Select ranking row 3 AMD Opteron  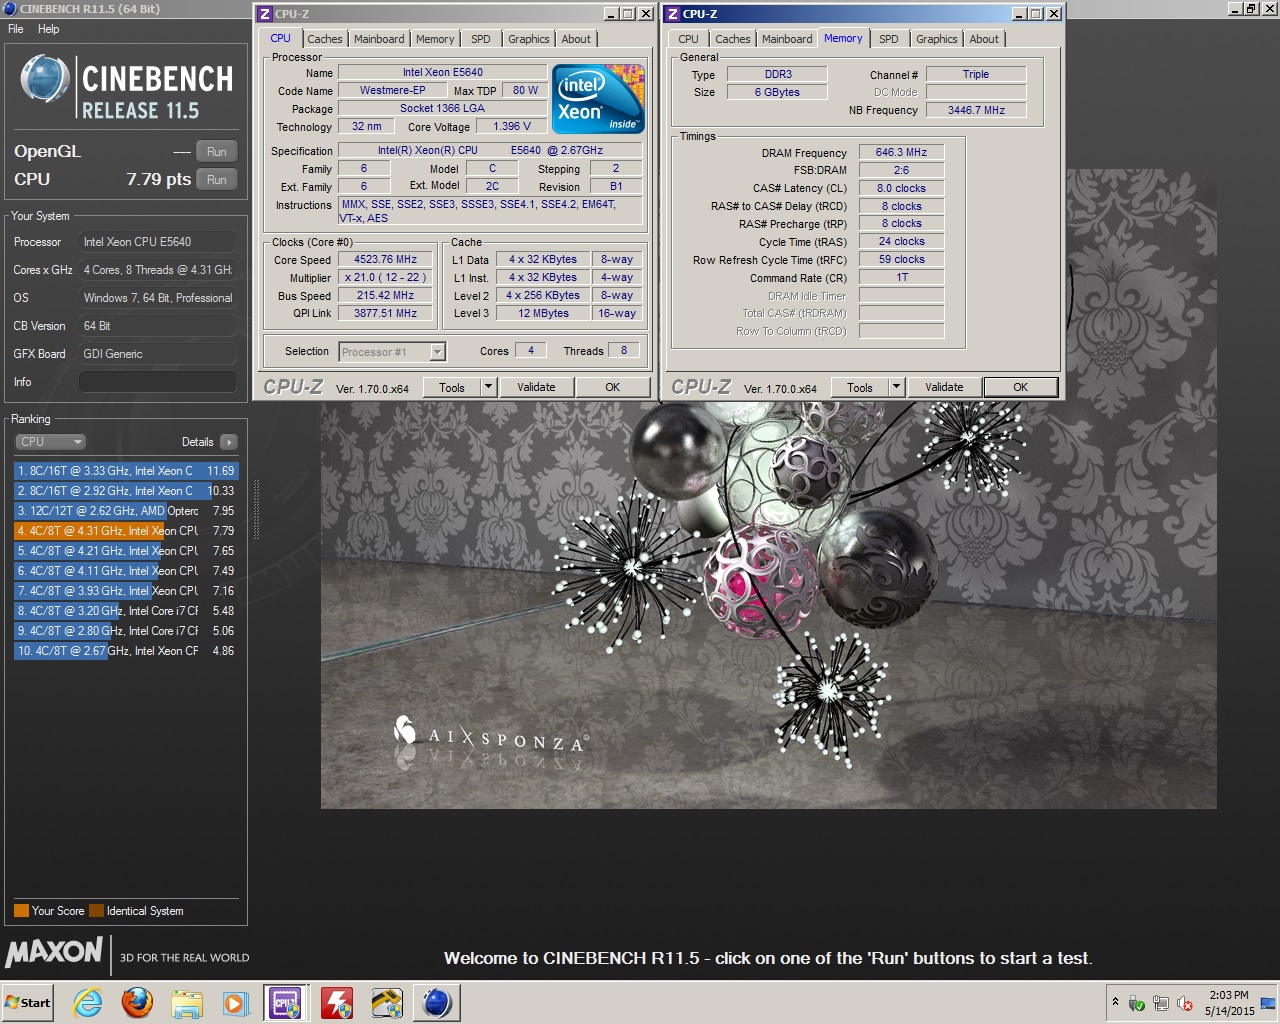(126, 511)
